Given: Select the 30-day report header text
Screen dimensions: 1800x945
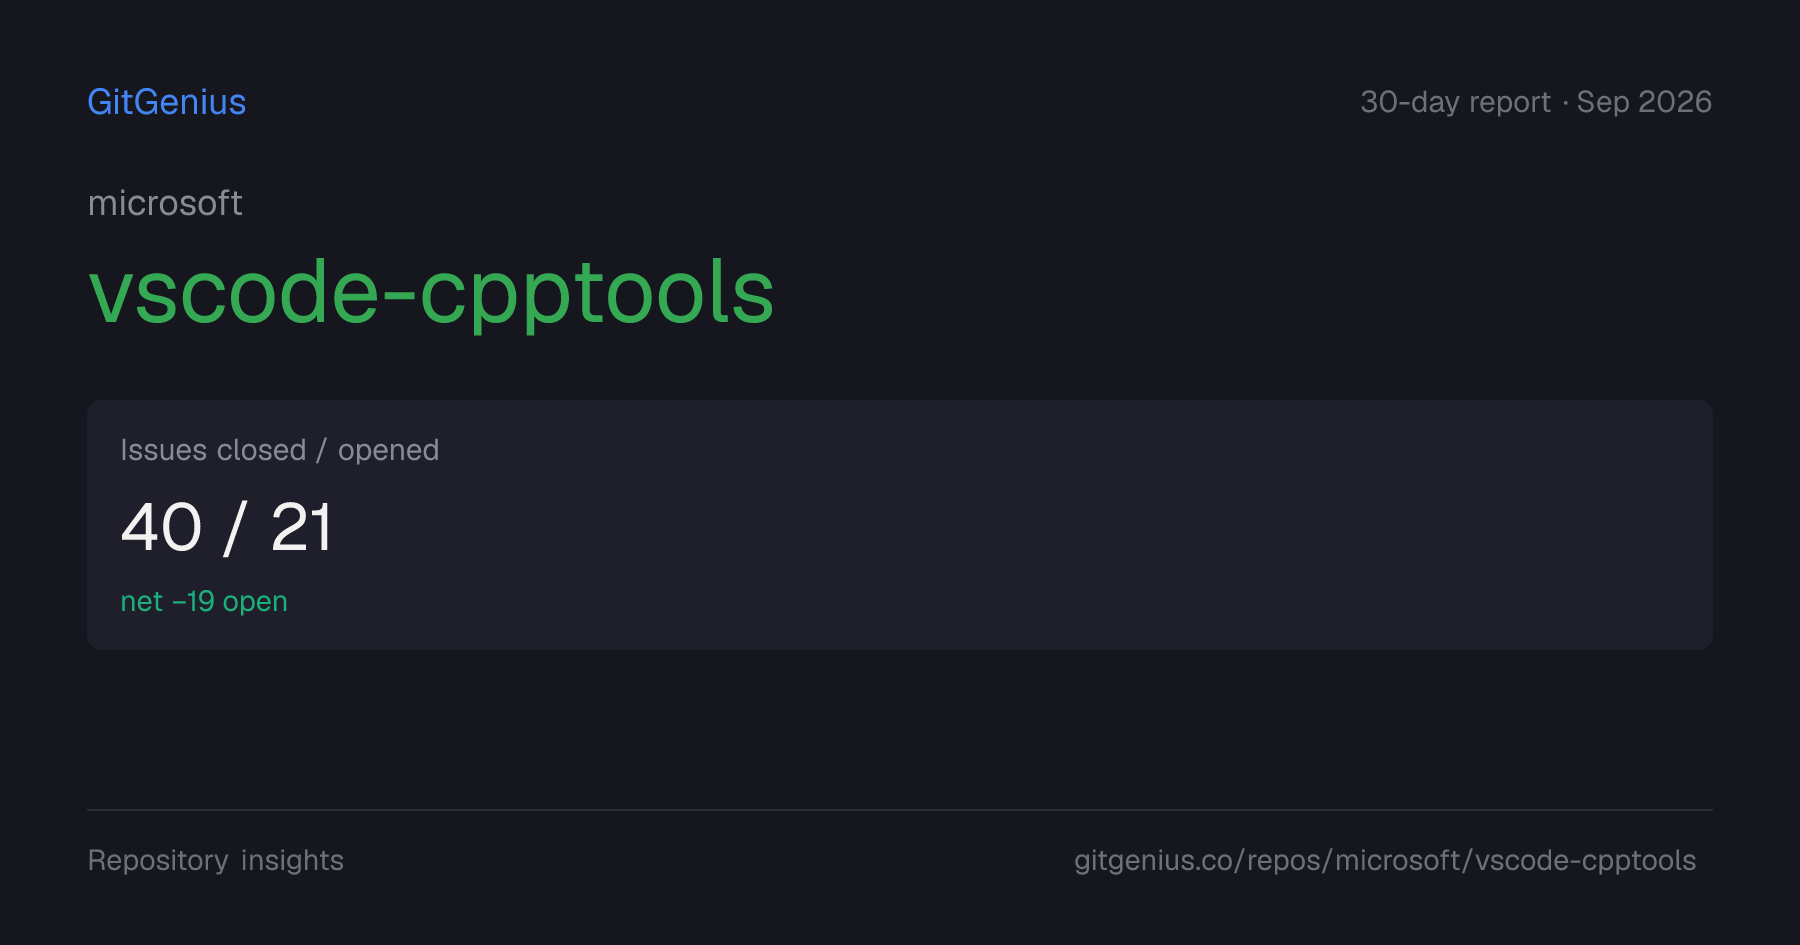Looking at the screenshot, I should pyautogui.click(x=1455, y=102).
